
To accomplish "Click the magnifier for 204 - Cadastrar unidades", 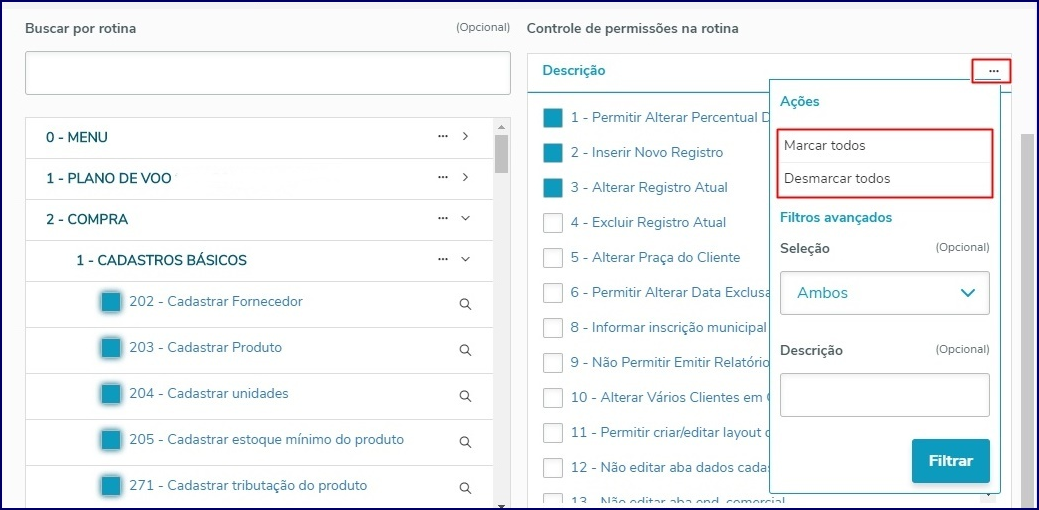I will coord(466,396).
